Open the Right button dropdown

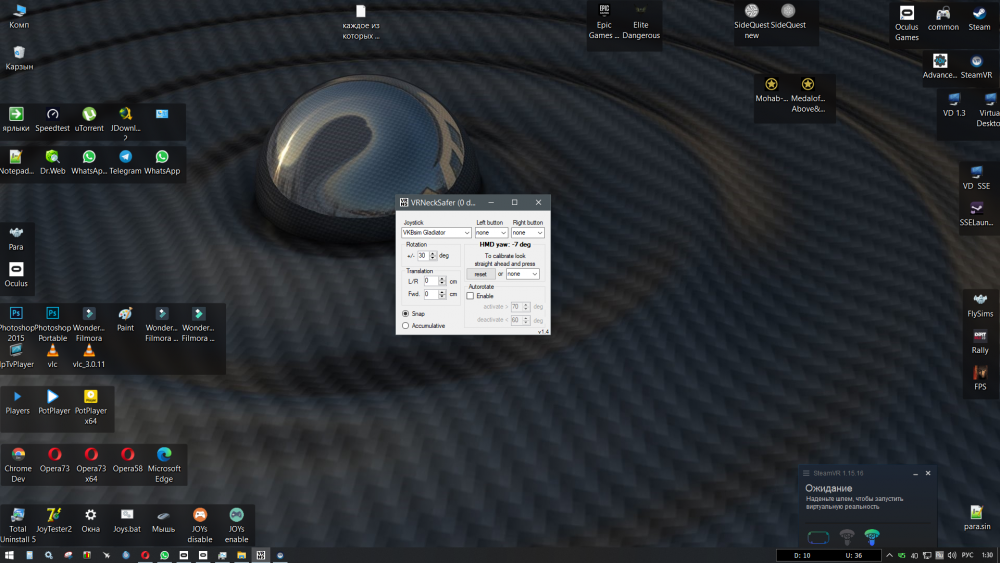[527, 233]
